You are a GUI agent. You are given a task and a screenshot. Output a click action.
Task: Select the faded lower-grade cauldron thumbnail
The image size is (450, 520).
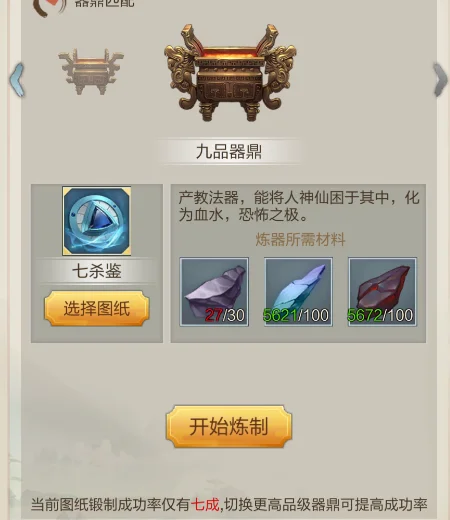(91, 71)
